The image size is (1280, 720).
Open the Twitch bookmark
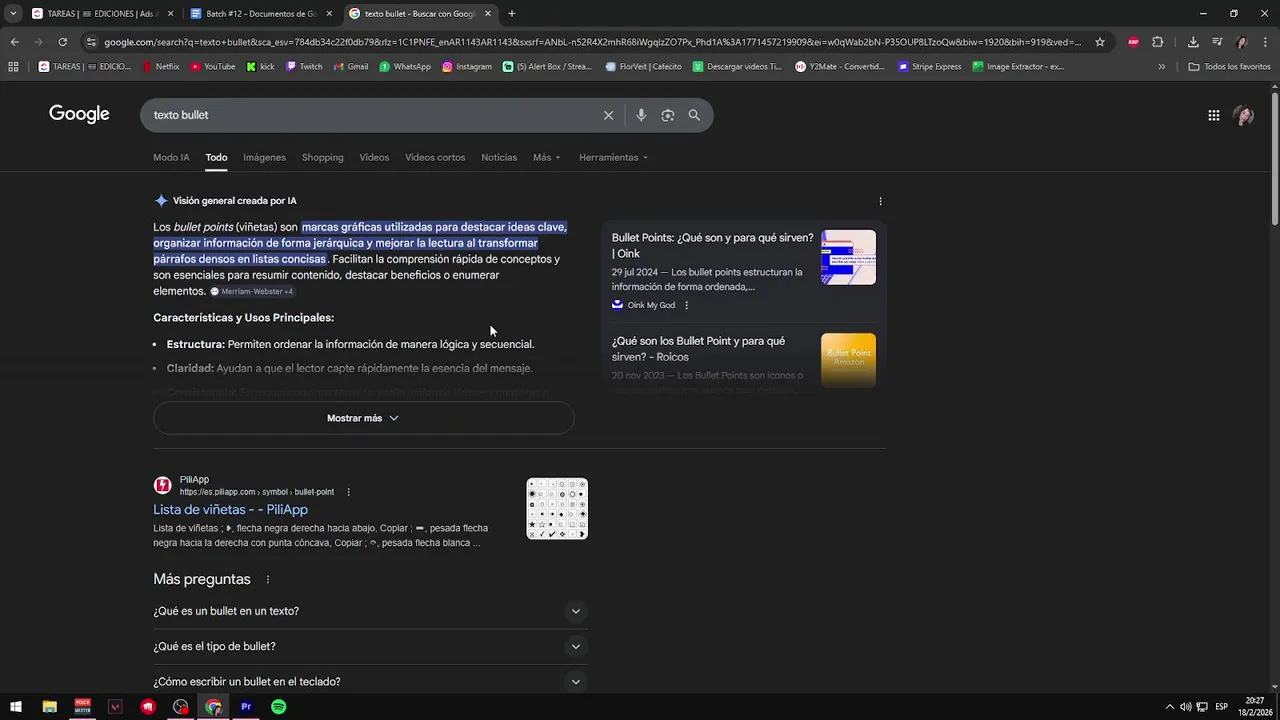(x=304, y=67)
